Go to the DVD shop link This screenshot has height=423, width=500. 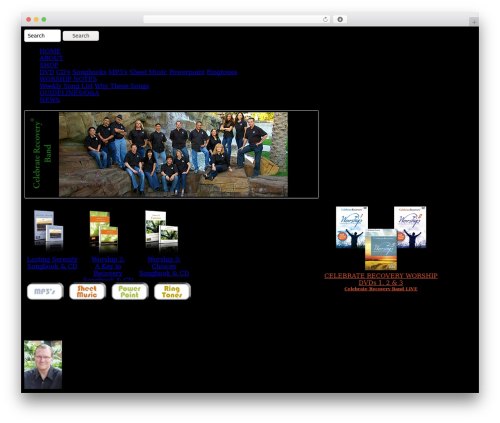point(47,72)
